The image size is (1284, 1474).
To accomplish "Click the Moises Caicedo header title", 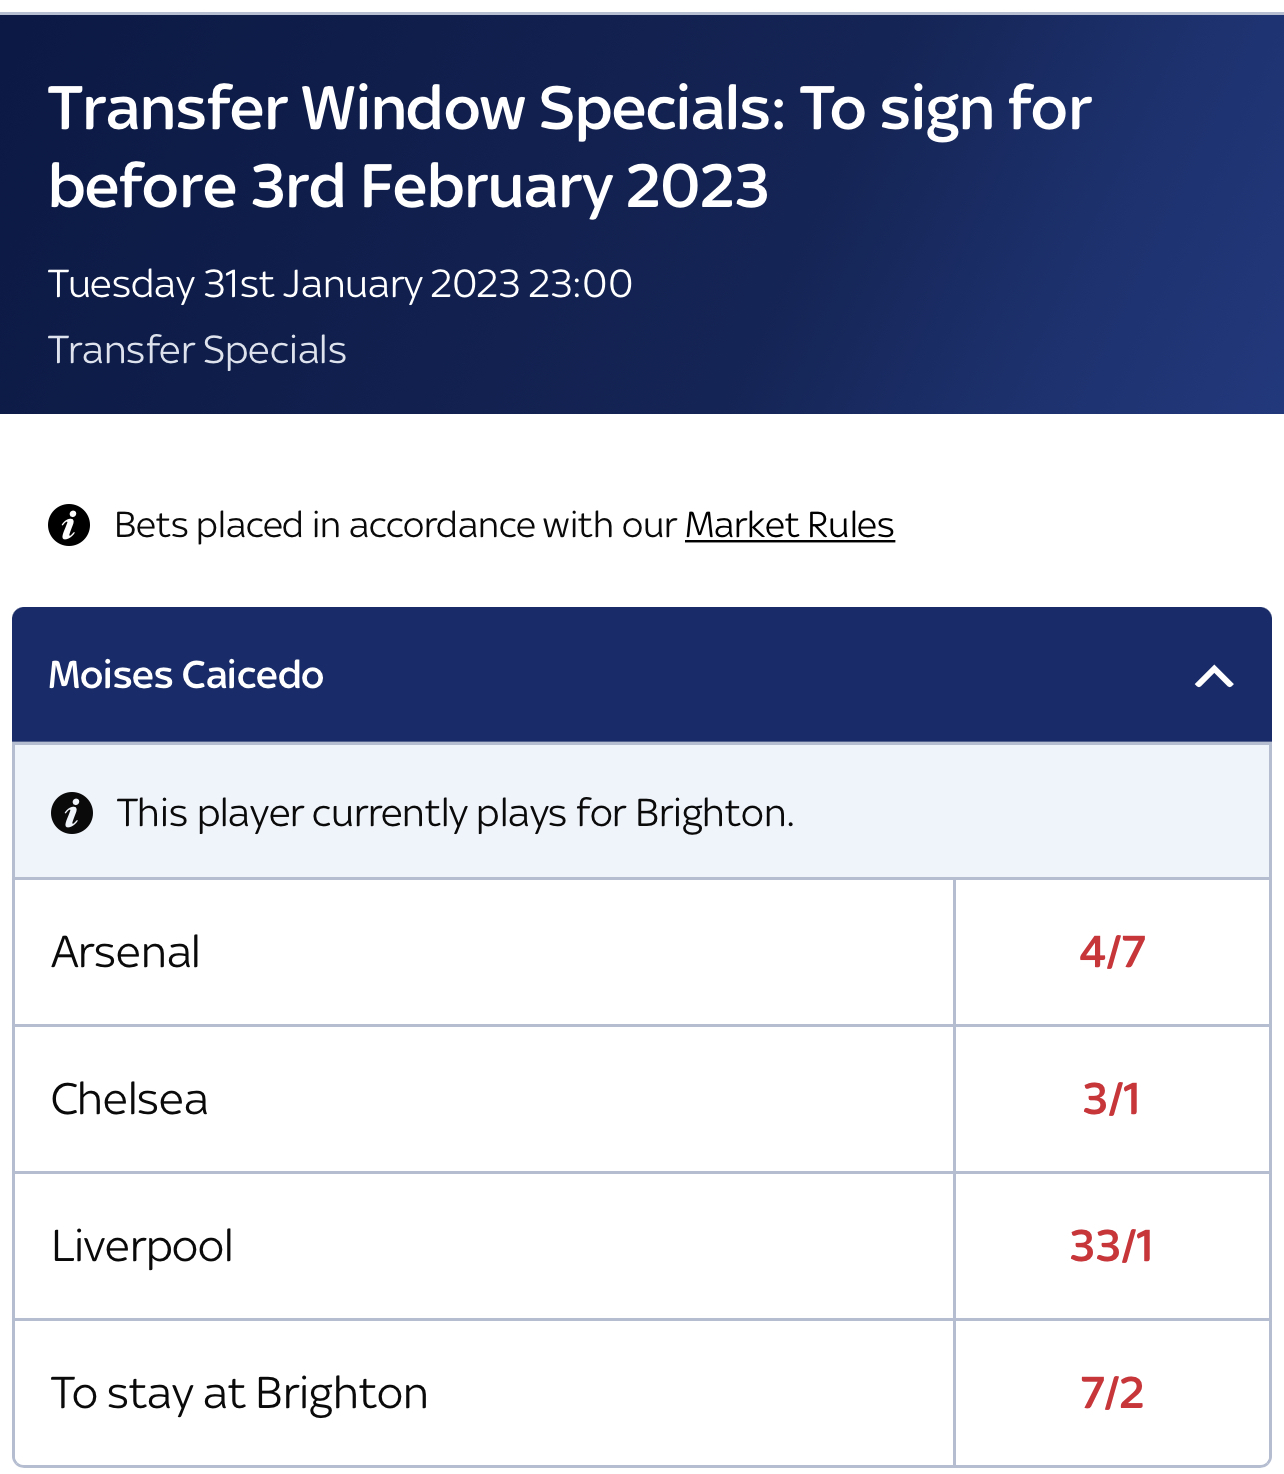I will (186, 675).
